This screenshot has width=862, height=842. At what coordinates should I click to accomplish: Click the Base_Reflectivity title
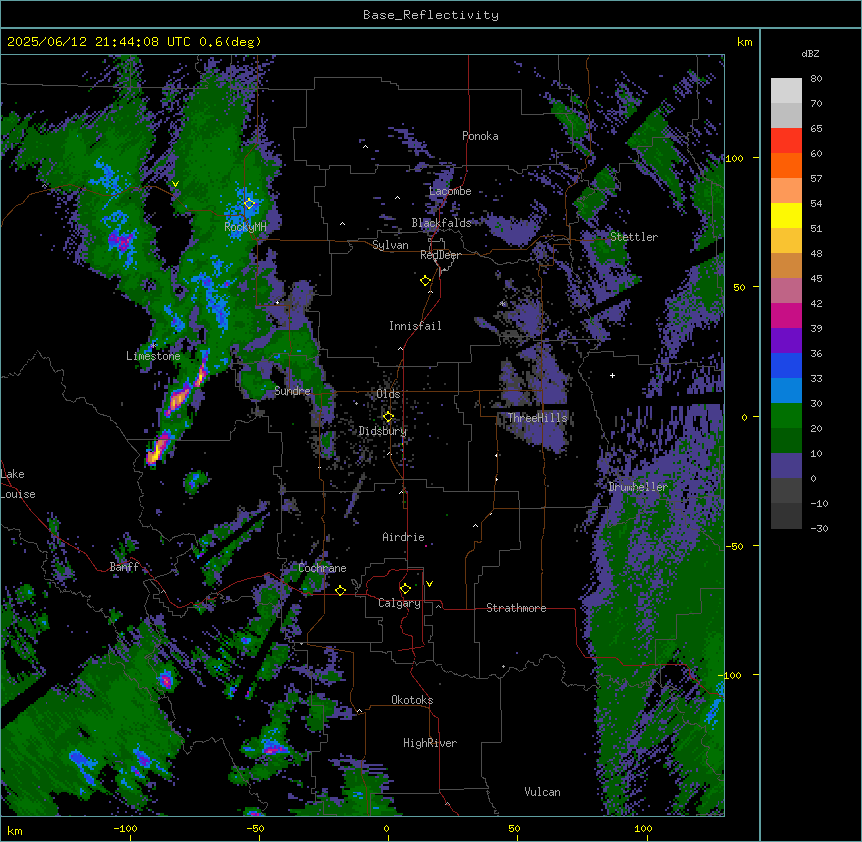point(431,15)
